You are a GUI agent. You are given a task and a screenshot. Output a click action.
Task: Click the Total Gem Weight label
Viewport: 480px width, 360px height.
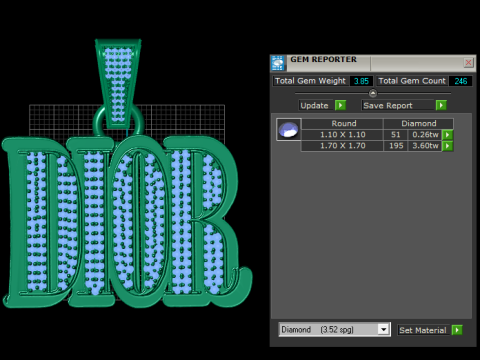click(311, 81)
